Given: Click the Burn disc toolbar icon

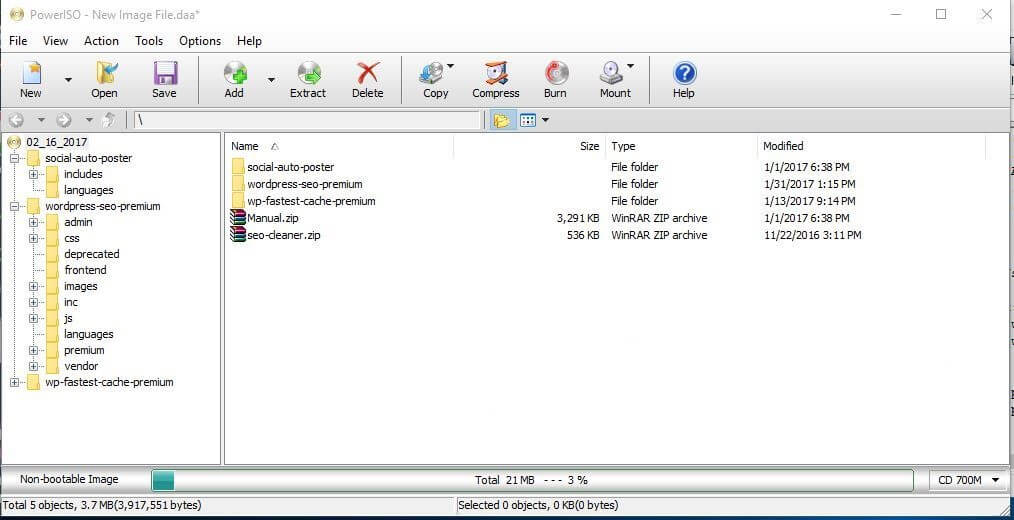Looking at the screenshot, I should 556,73.
